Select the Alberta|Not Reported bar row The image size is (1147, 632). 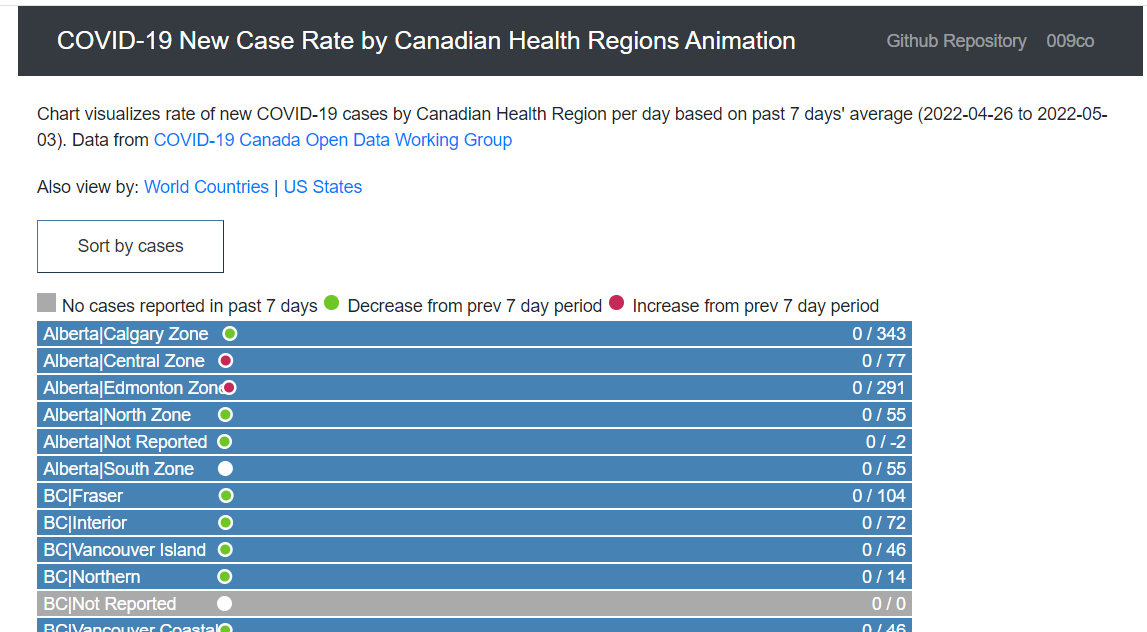pyautogui.click(x=474, y=442)
